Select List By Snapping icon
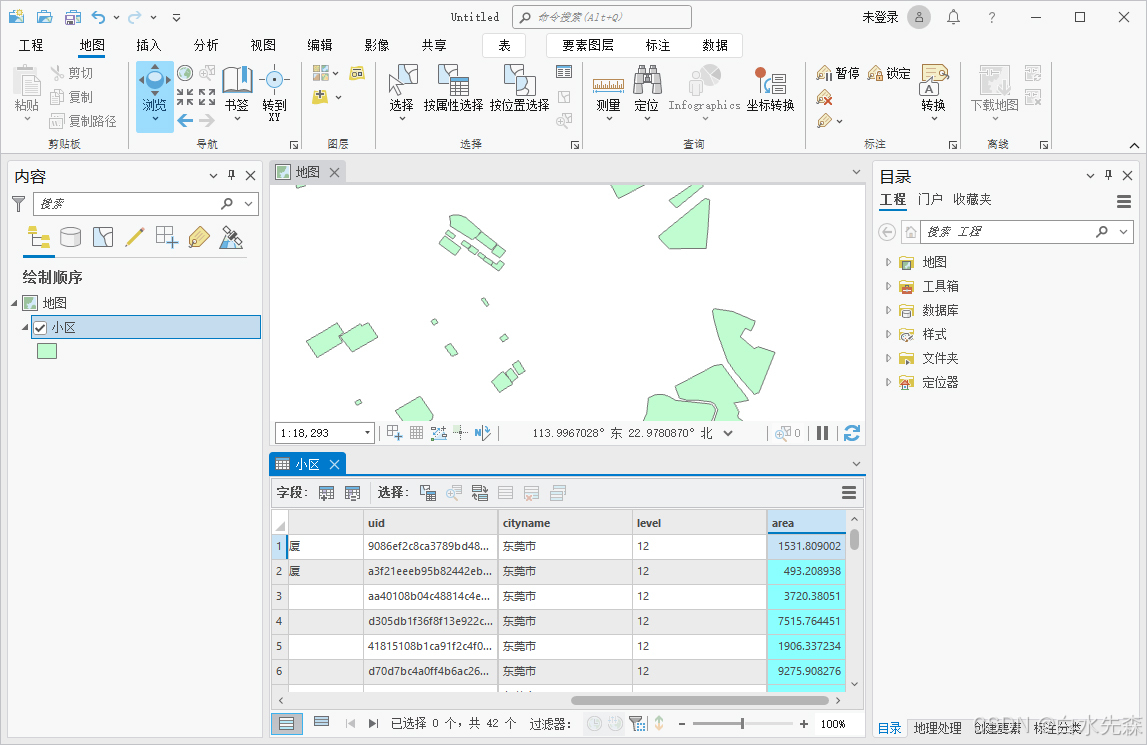 [x=167, y=237]
